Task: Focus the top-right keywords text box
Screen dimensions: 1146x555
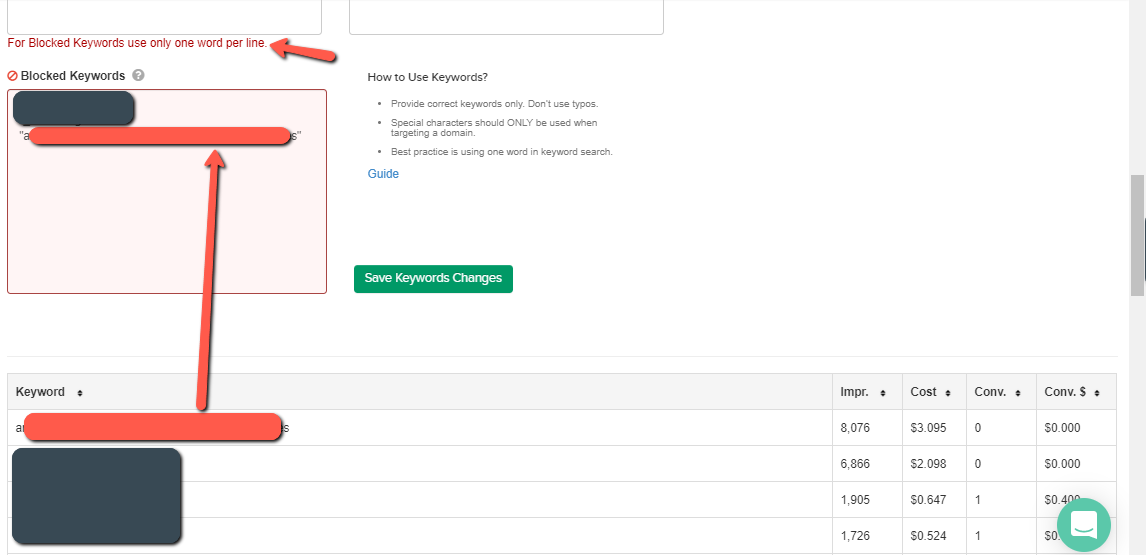Action: click(x=506, y=15)
